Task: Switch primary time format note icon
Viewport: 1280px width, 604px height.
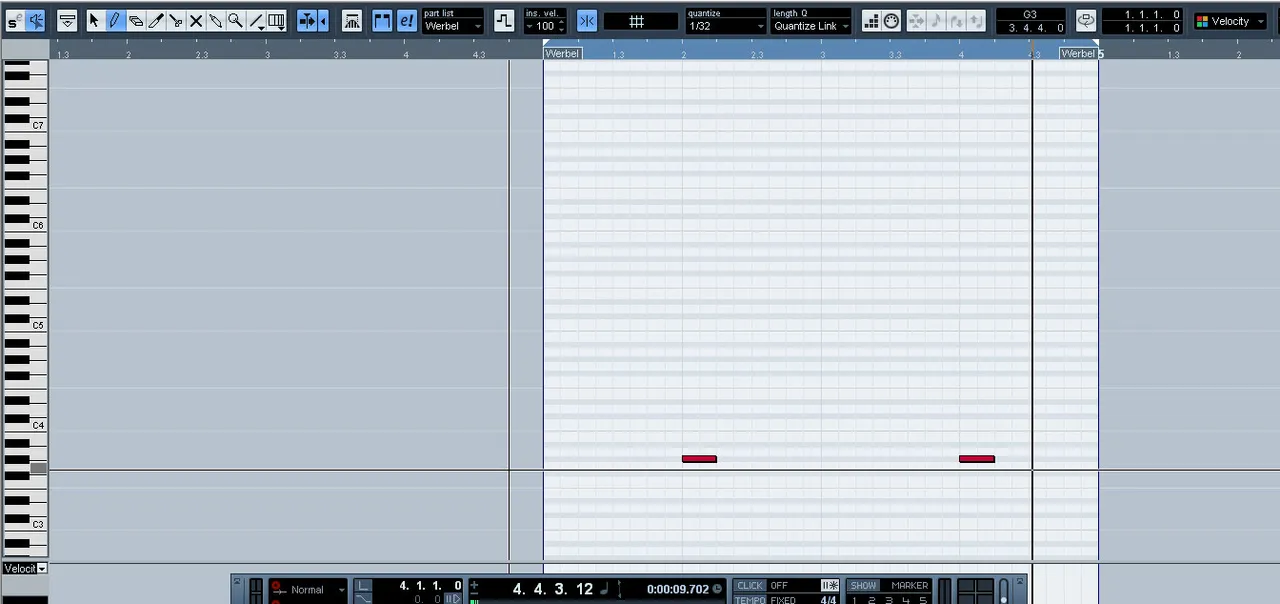Action: pos(605,589)
